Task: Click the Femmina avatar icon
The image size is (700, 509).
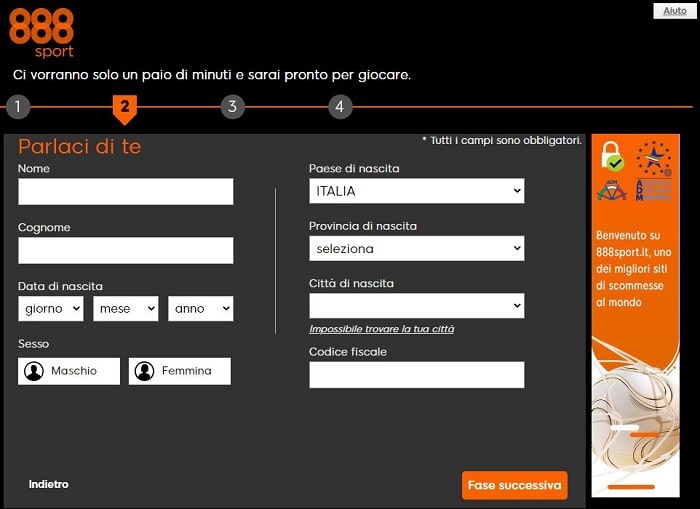Action: tap(145, 371)
